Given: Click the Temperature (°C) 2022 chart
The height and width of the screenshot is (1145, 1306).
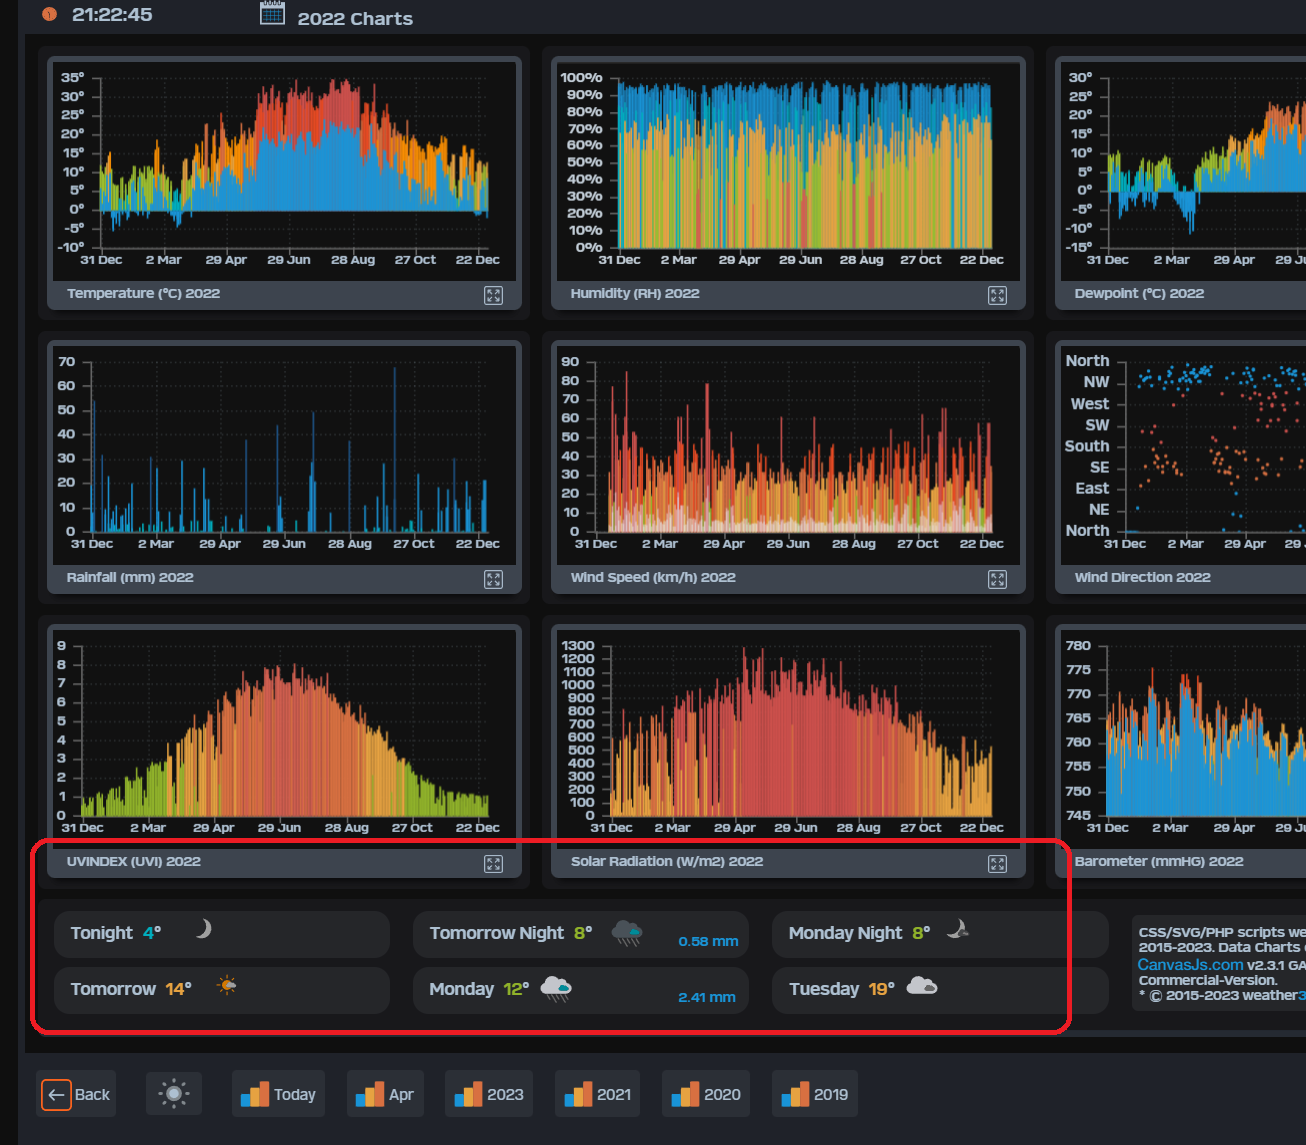Looking at the screenshot, I should click(284, 170).
